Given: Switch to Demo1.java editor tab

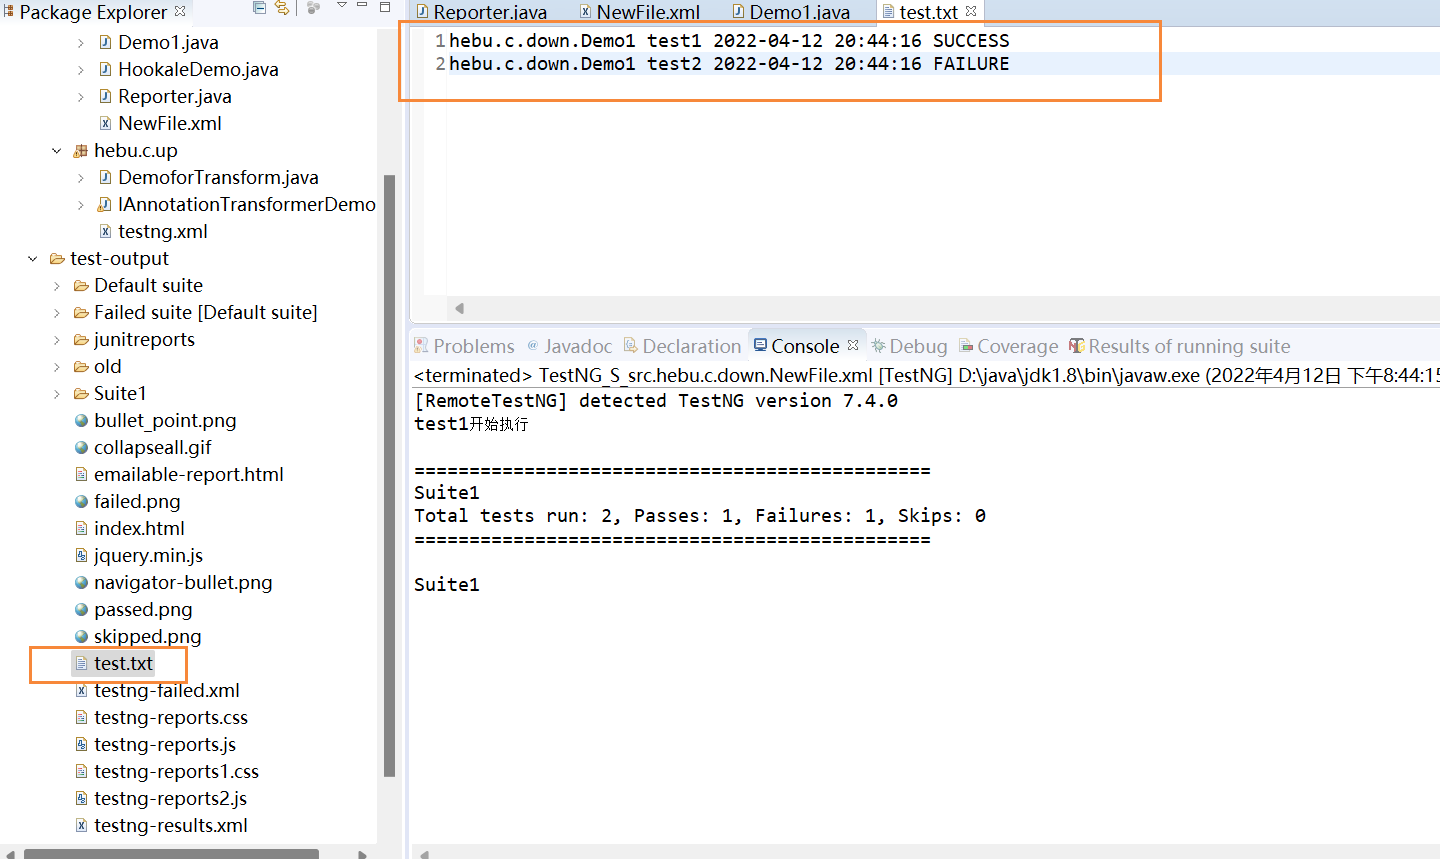Looking at the screenshot, I should [x=791, y=12].
